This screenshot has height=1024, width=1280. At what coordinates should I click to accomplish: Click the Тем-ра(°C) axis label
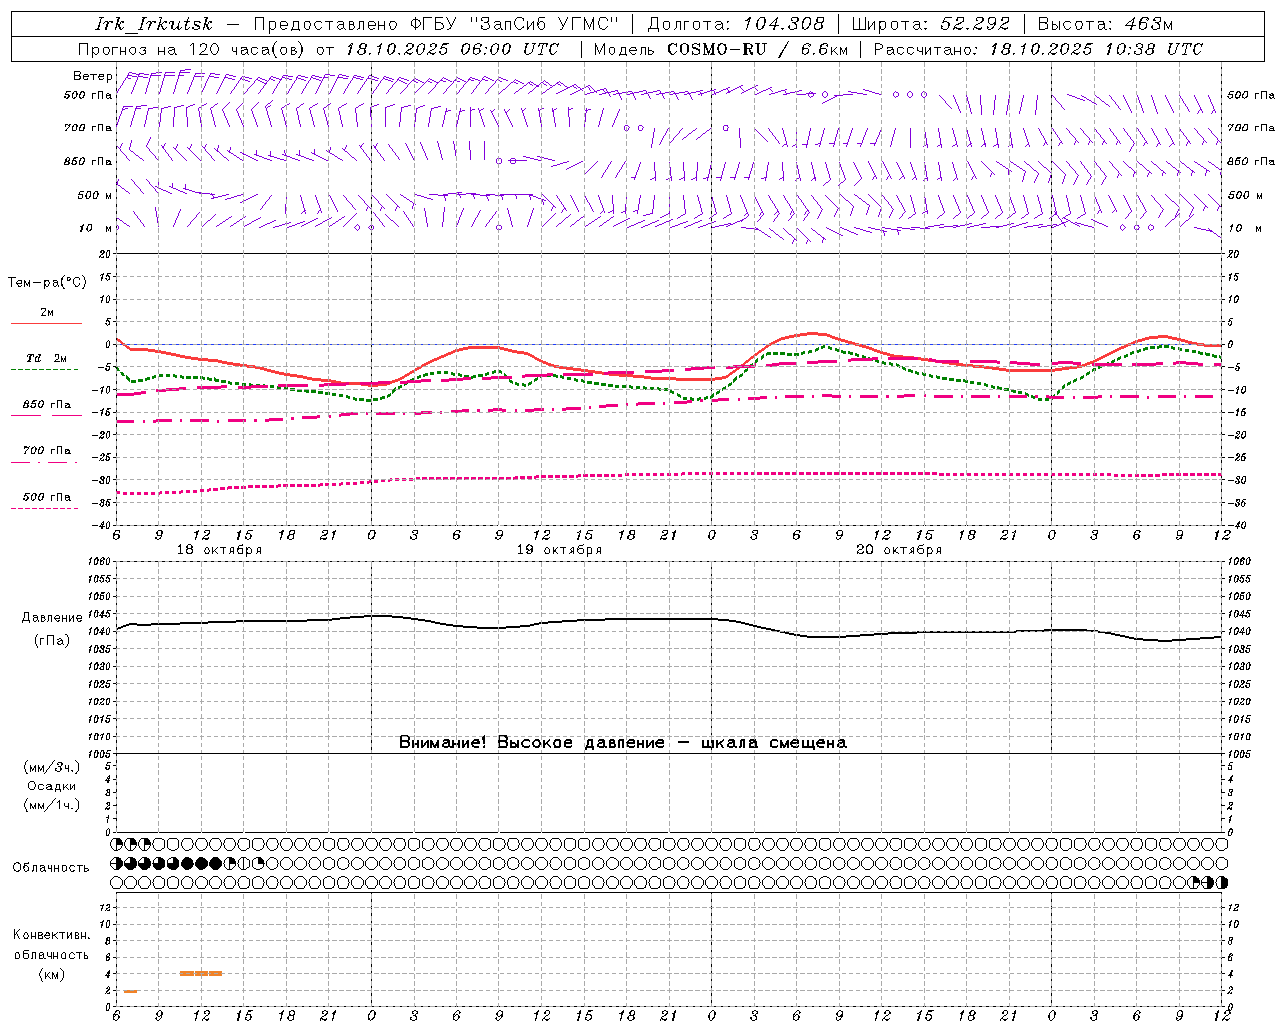[x=47, y=283]
